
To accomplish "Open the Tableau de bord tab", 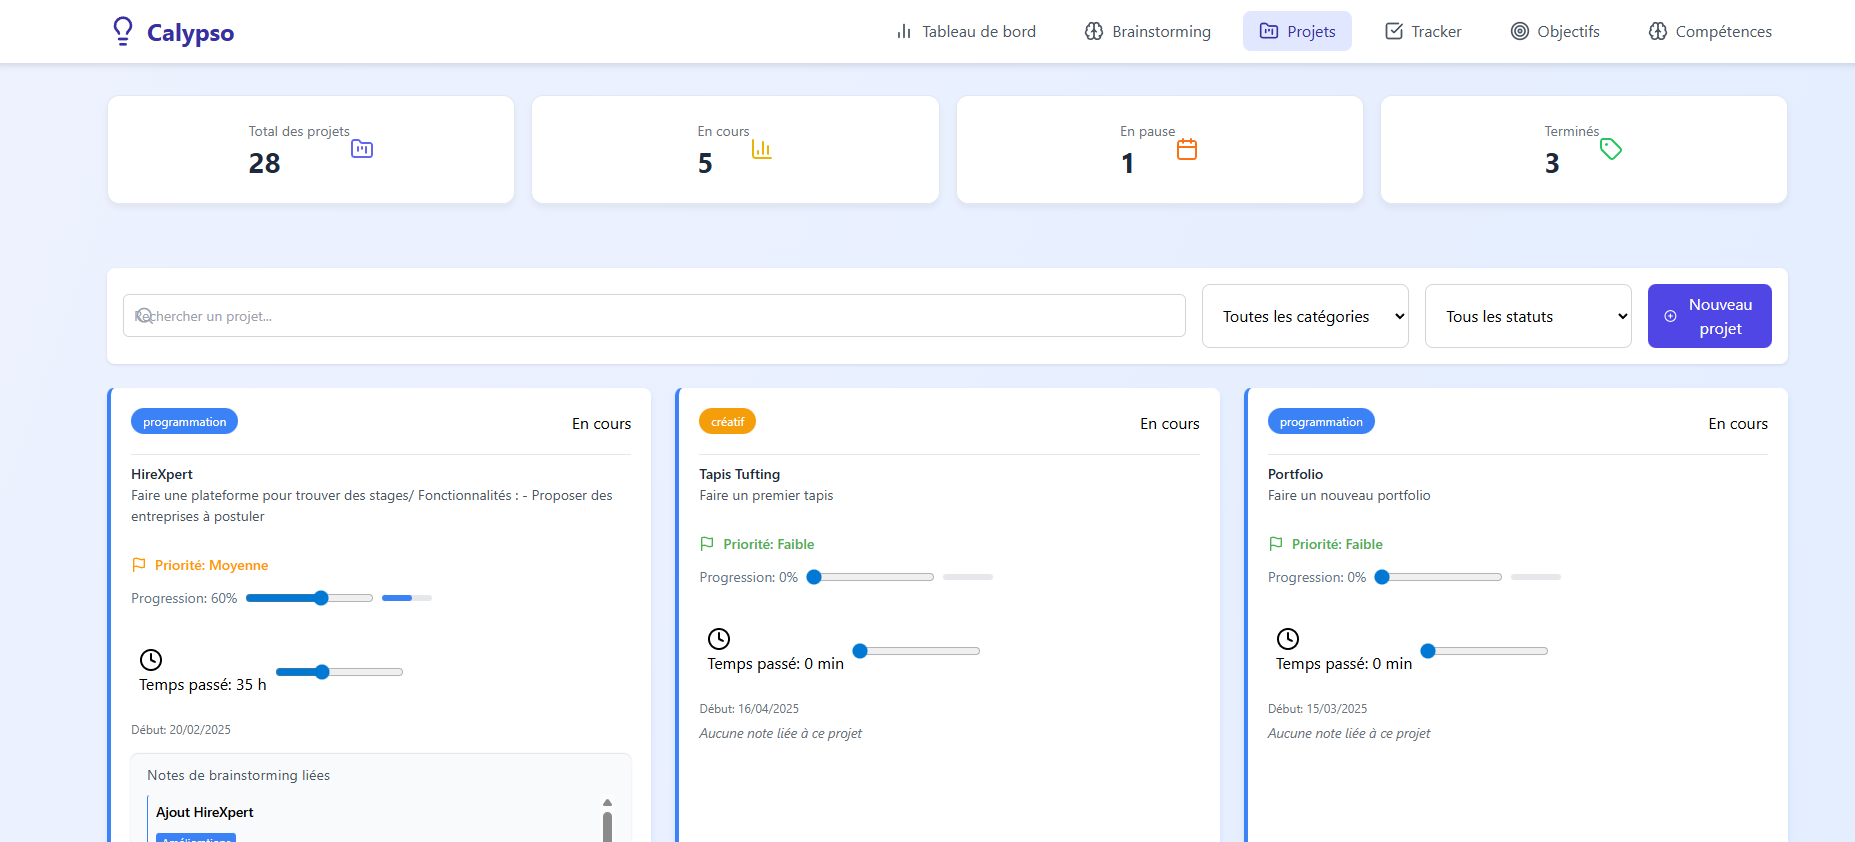I will tap(965, 32).
